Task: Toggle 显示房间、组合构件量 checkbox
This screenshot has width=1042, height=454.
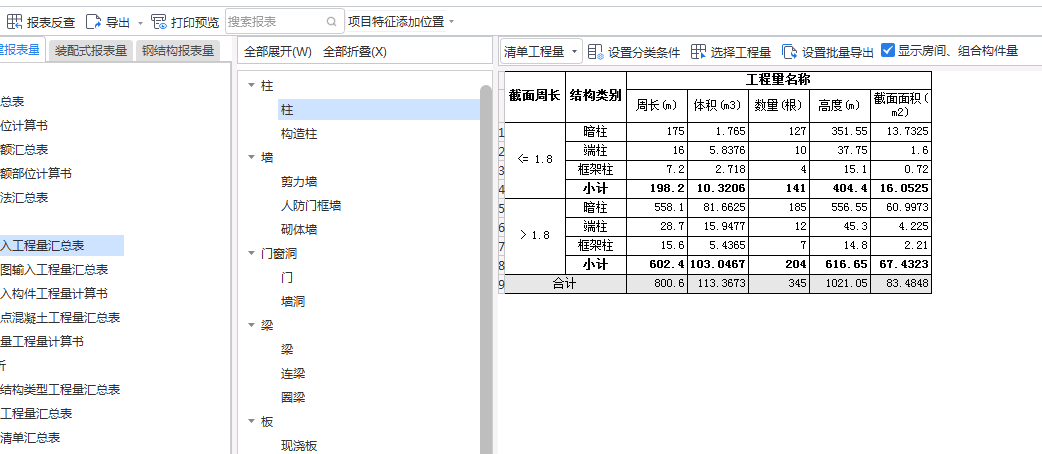Action: pos(888,50)
